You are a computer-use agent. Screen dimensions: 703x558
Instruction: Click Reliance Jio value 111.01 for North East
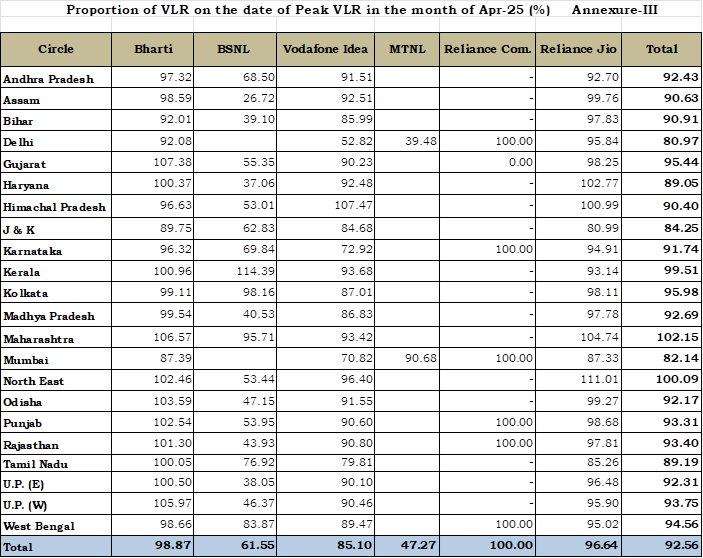[x=599, y=380]
